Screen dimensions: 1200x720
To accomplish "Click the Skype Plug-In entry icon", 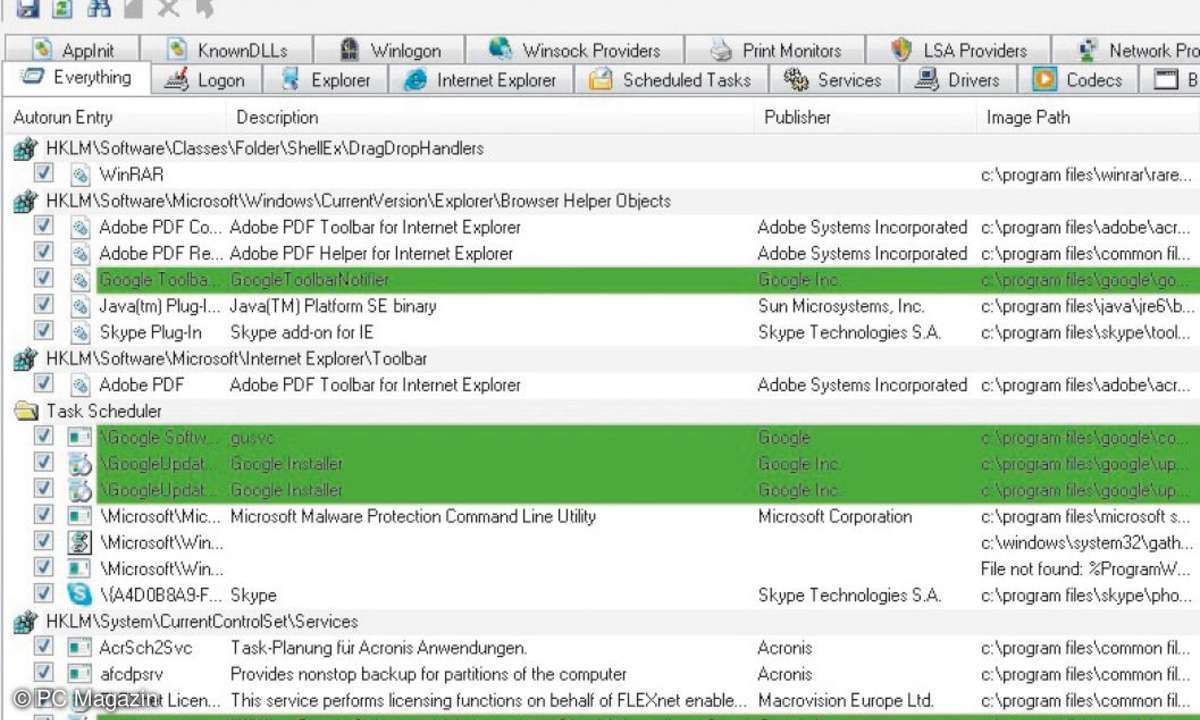I will [80, 332].
